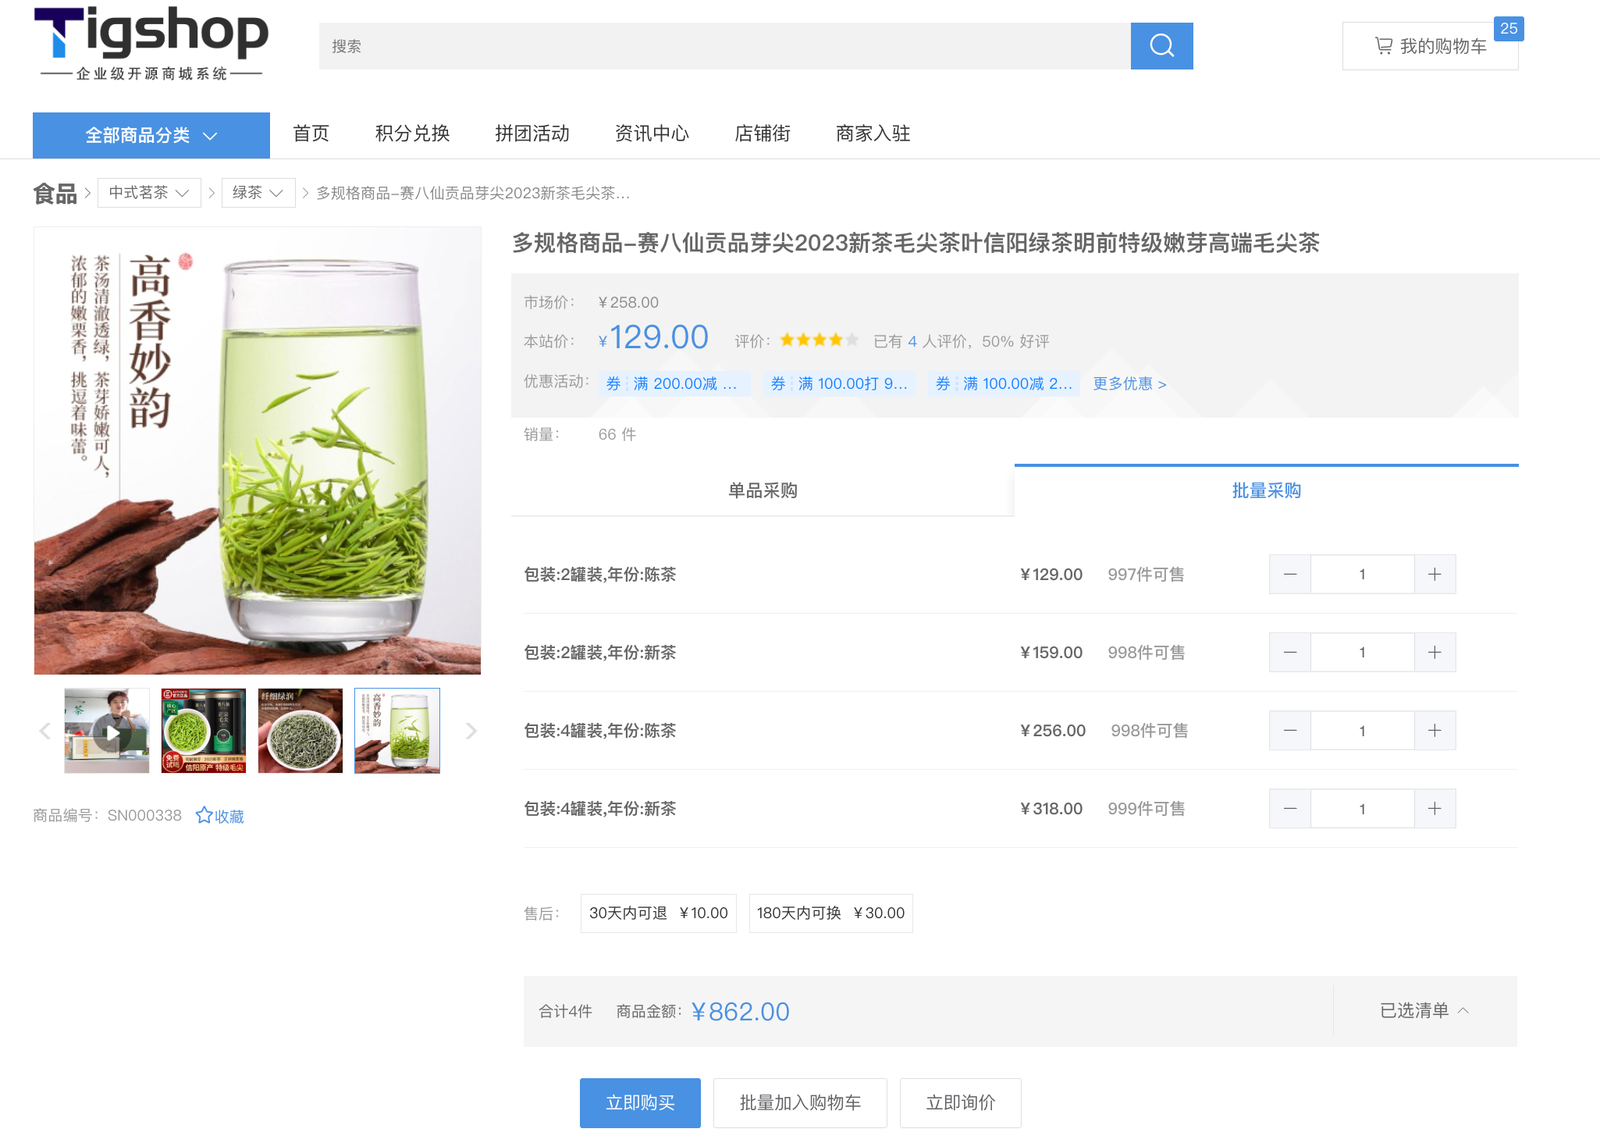Play the product video thumbnail
The image size is (1600, 1143).
pos(107,731)
